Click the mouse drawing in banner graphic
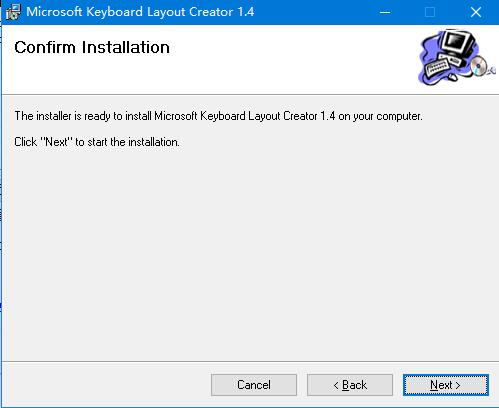Viewport: 499px width, 408px height. tap(453, 77)
